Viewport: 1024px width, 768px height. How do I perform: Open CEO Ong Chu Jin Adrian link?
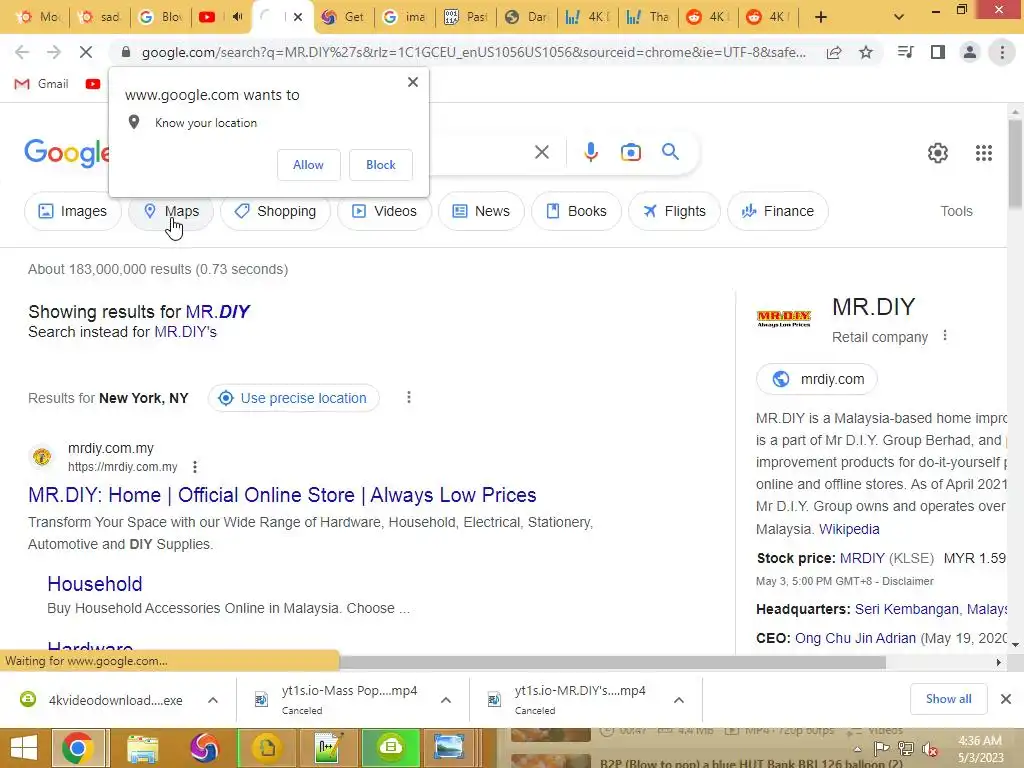[855, 638]
